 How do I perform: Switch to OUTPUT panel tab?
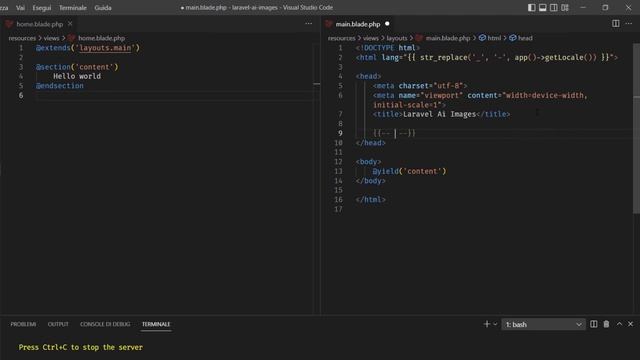click(x=58, y=324)
